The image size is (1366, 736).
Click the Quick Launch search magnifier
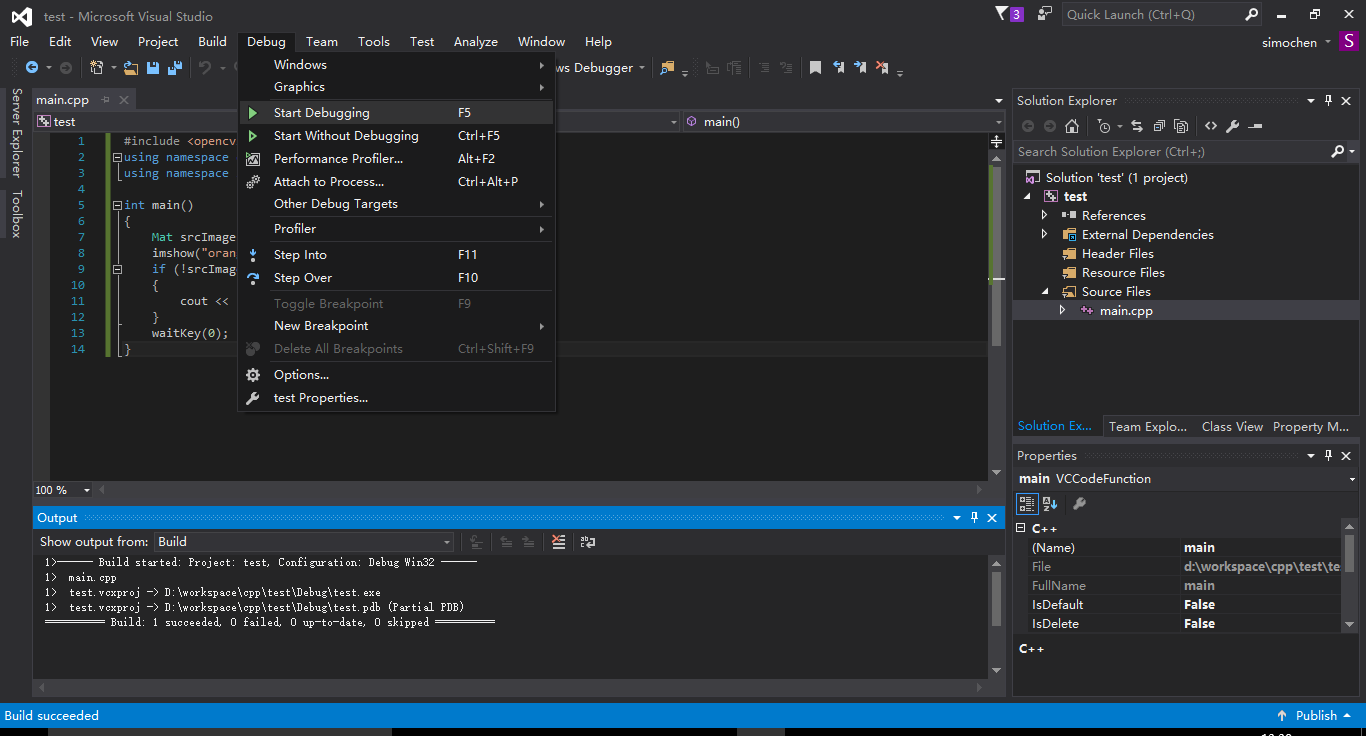1251,15
